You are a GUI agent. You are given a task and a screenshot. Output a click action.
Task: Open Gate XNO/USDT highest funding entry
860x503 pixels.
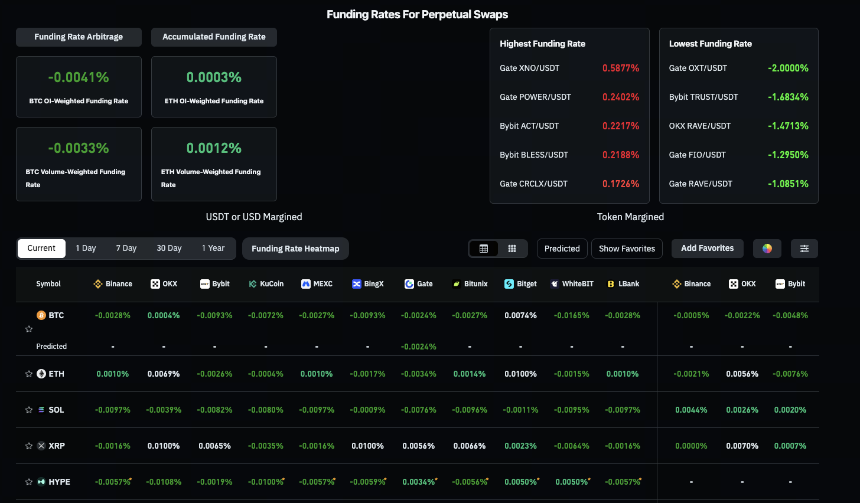click(569, 68)
